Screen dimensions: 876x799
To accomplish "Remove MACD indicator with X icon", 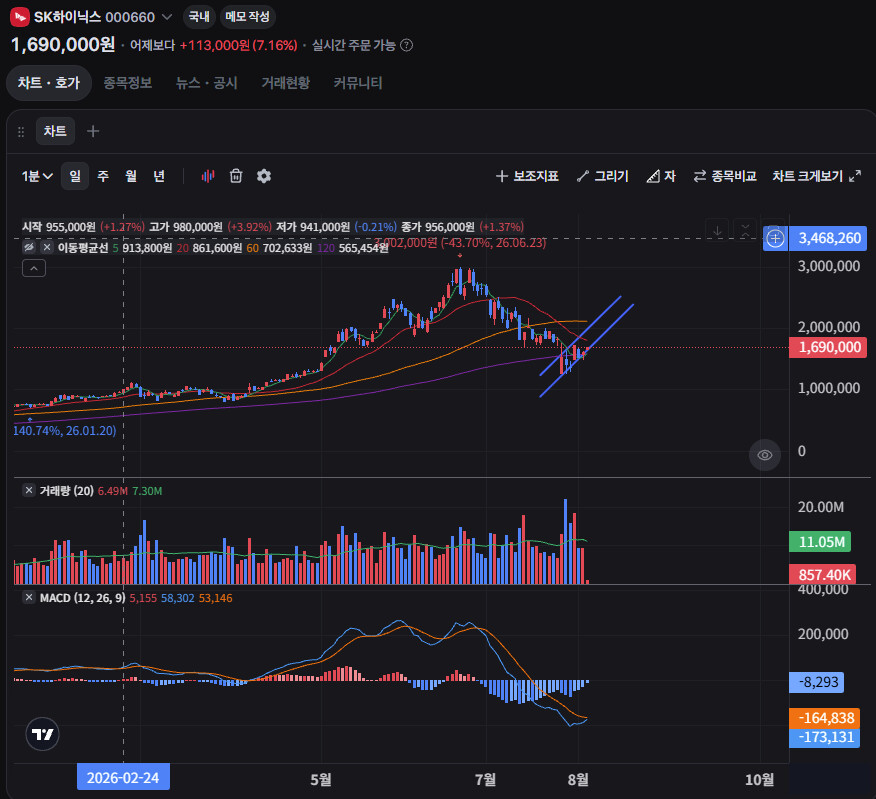I will (x=29, y=598).
